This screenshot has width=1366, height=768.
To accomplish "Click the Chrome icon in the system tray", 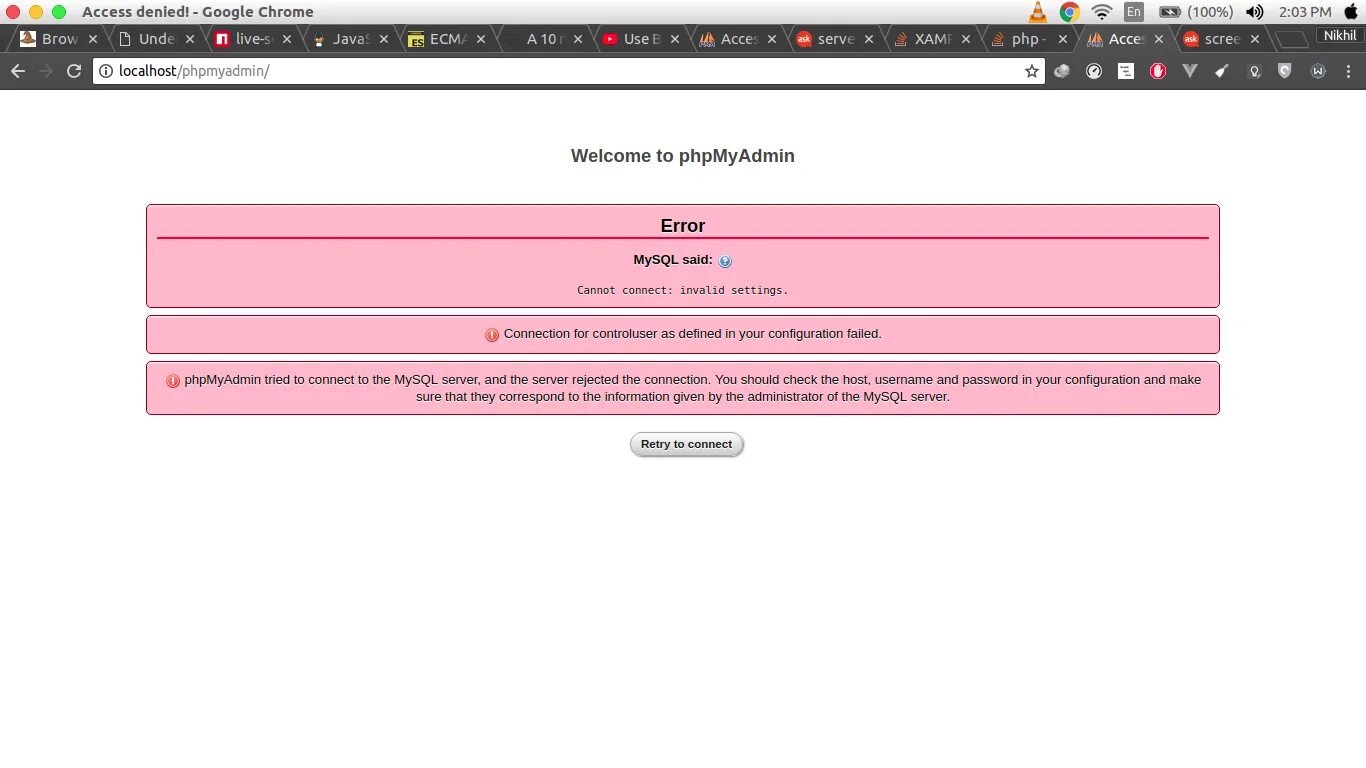I will [x=1069, y=12].
